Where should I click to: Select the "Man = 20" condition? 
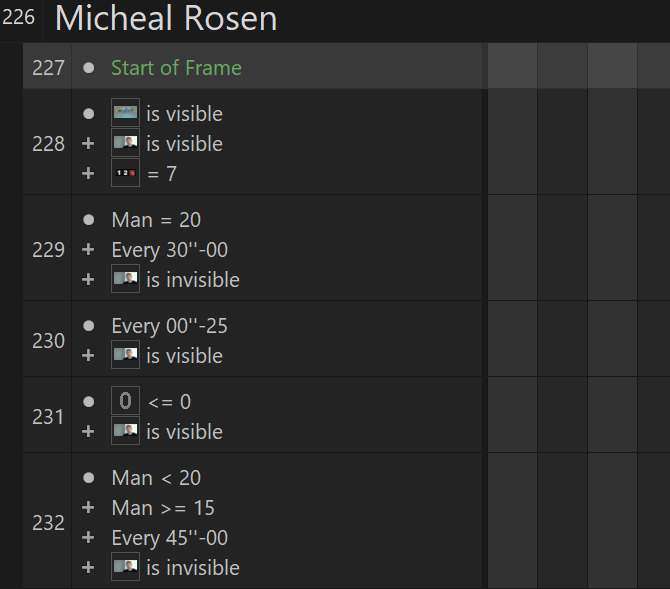click(x=156, y=220)
